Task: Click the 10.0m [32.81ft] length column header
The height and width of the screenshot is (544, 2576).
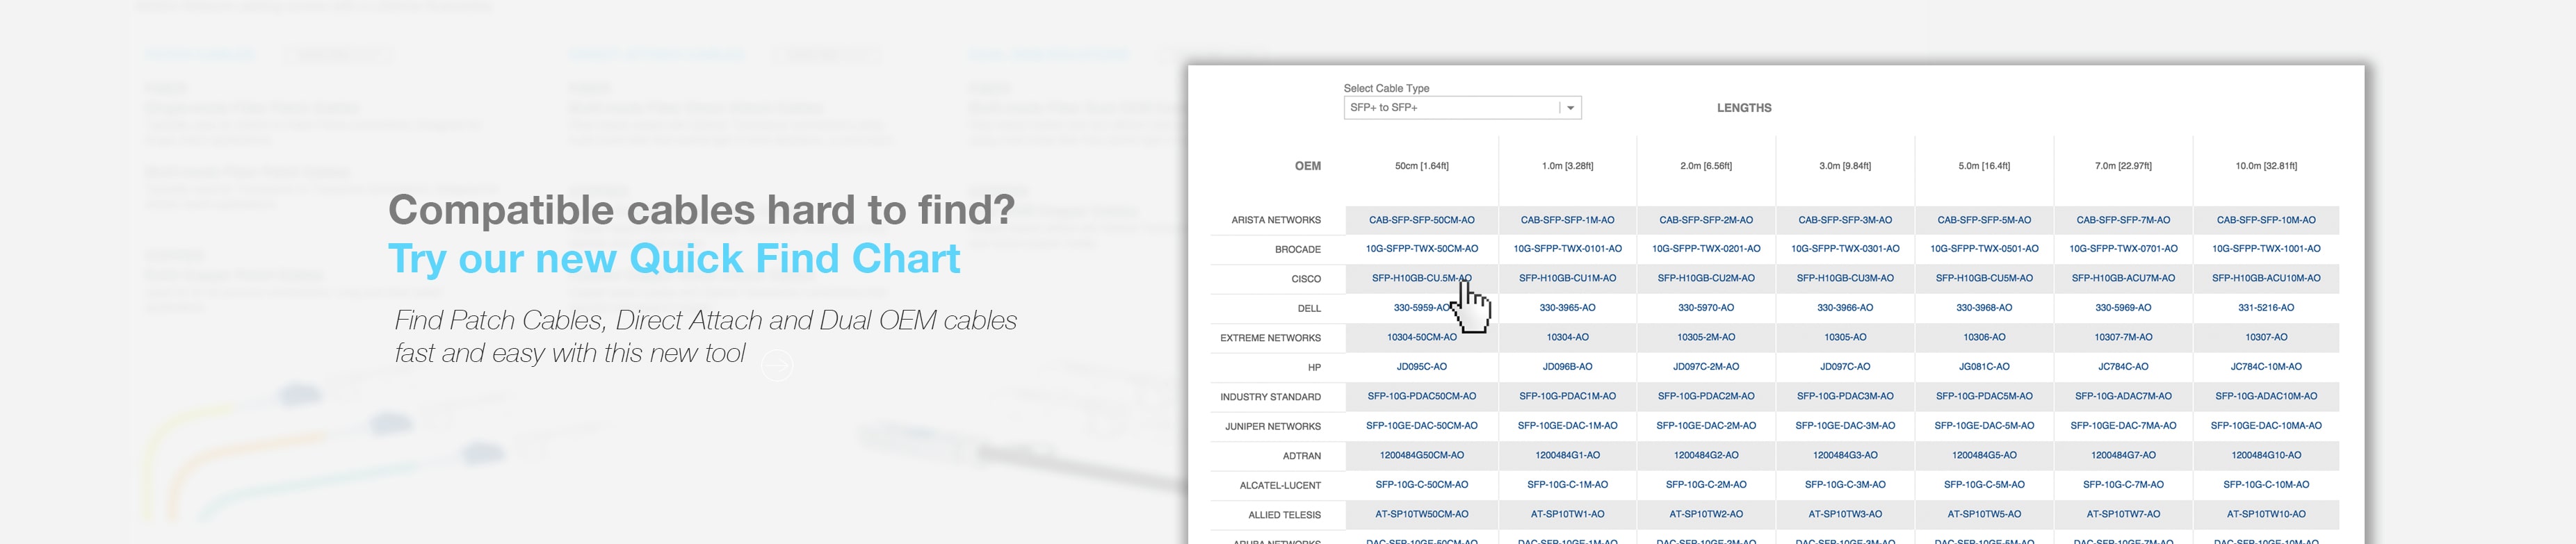Action: tap(2266, 166)
